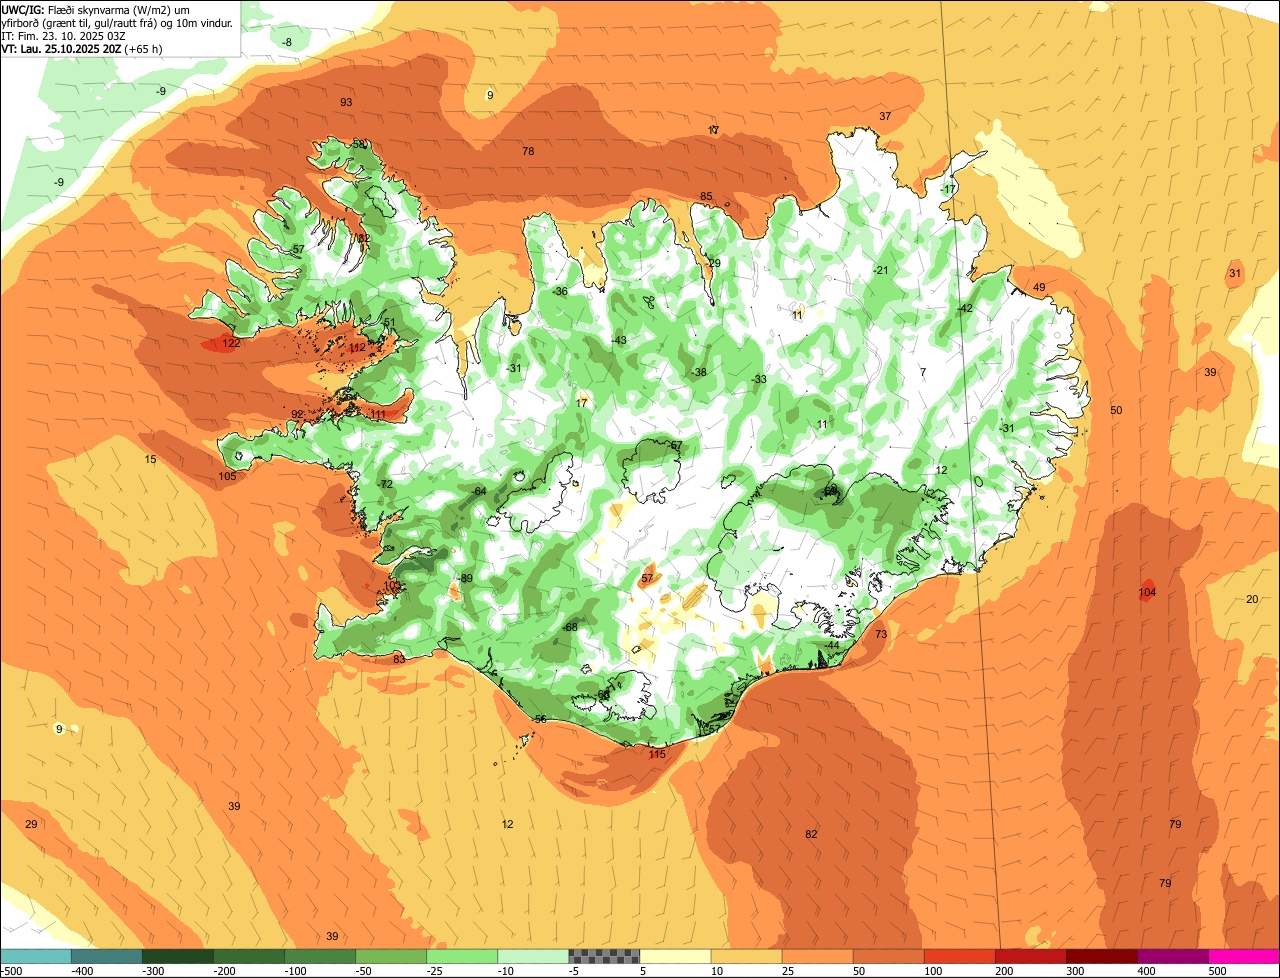Click the teal -500 to -400 legend swatch

(x=36, y=956)
